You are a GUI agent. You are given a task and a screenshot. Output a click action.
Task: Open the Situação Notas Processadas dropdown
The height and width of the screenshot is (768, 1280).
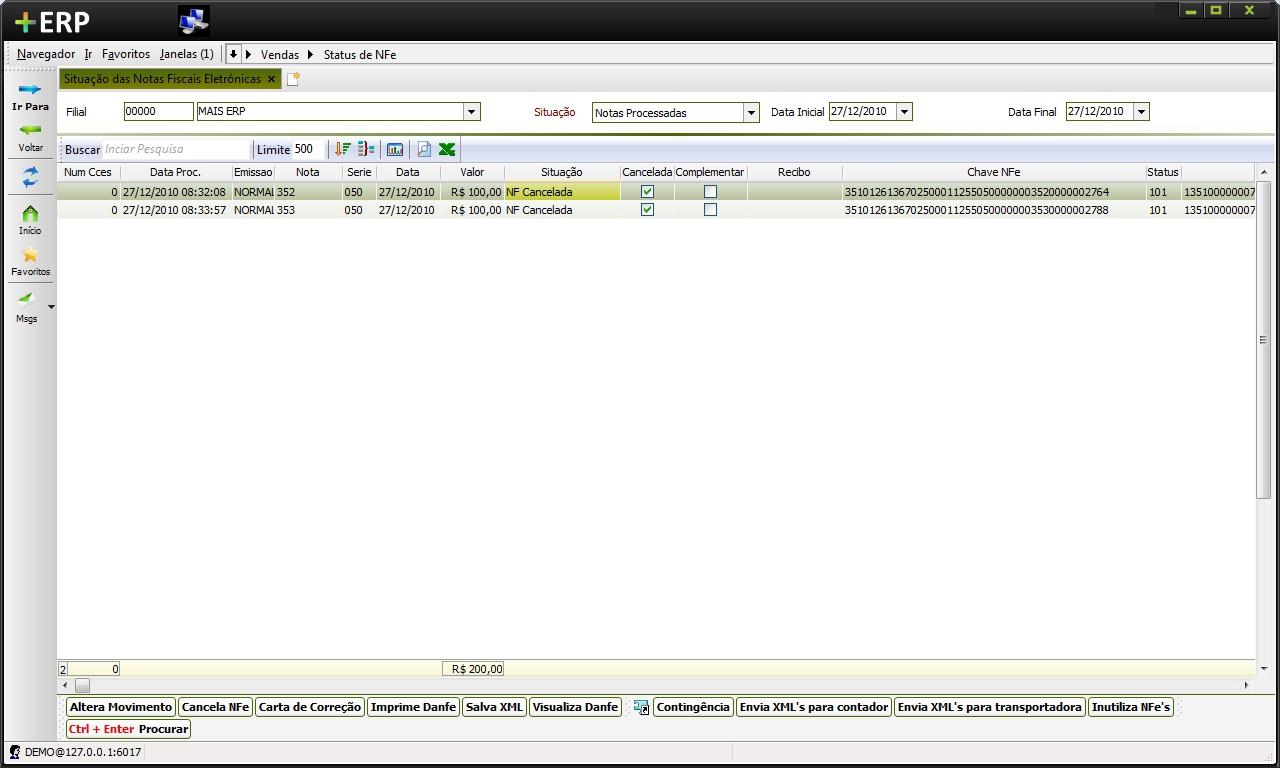point(751,113)
